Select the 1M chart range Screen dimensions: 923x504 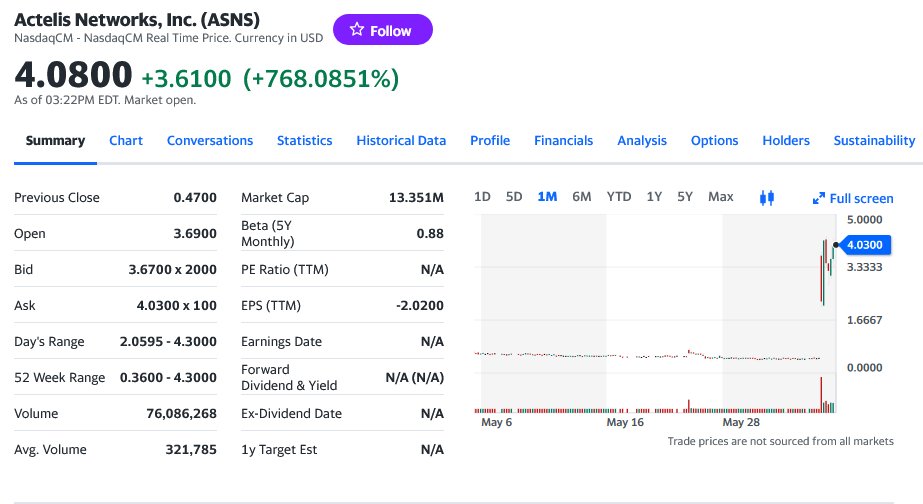point(547,197)
